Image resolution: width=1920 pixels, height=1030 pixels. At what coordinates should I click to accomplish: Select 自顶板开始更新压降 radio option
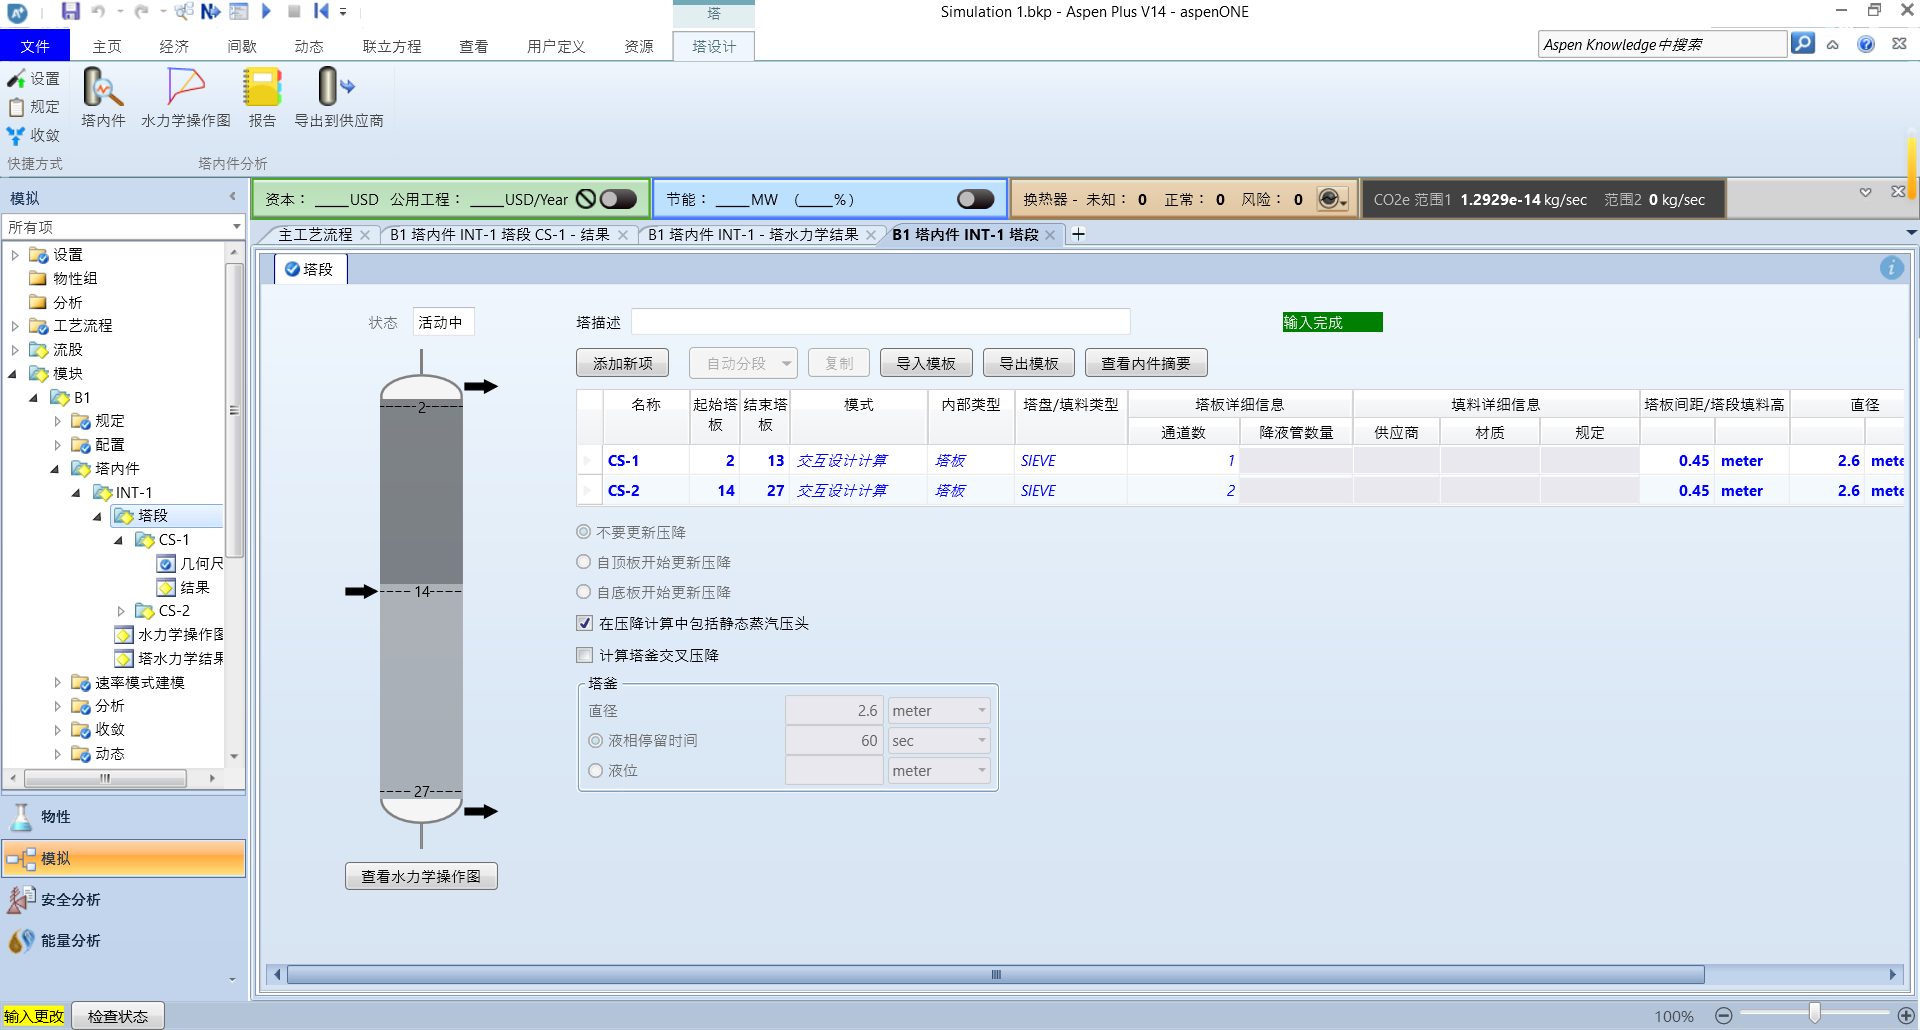[584, 562]
